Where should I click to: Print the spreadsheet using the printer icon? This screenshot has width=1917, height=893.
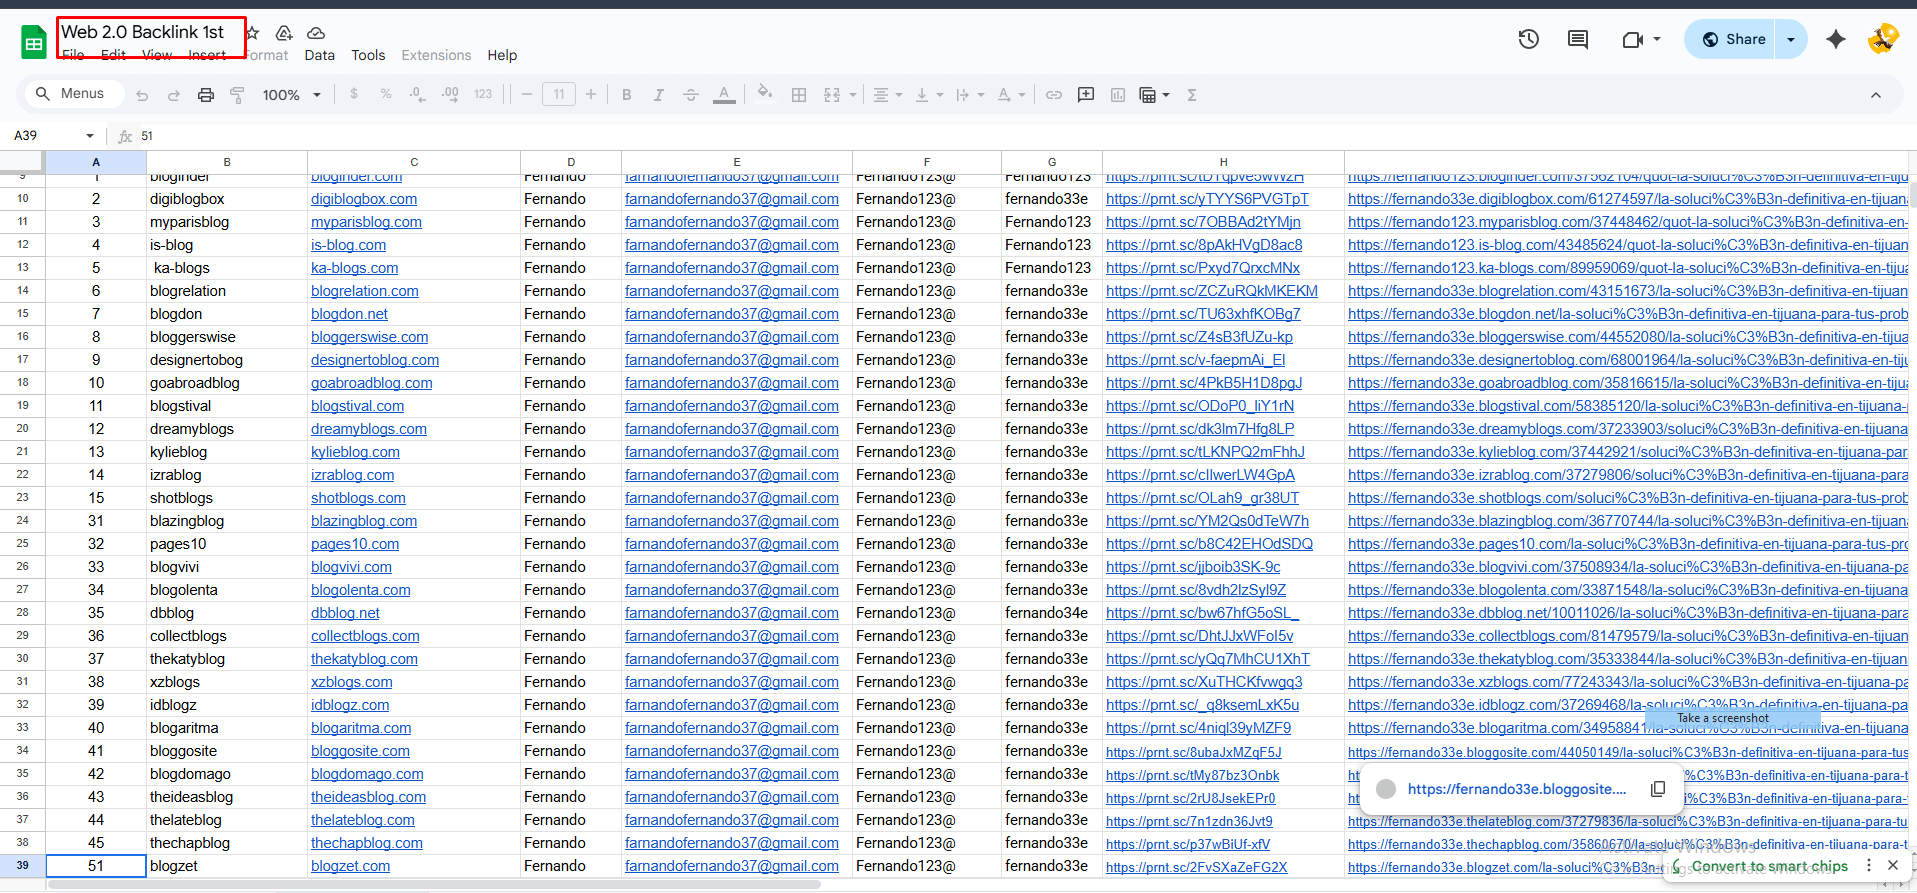[x=205, y=95]
